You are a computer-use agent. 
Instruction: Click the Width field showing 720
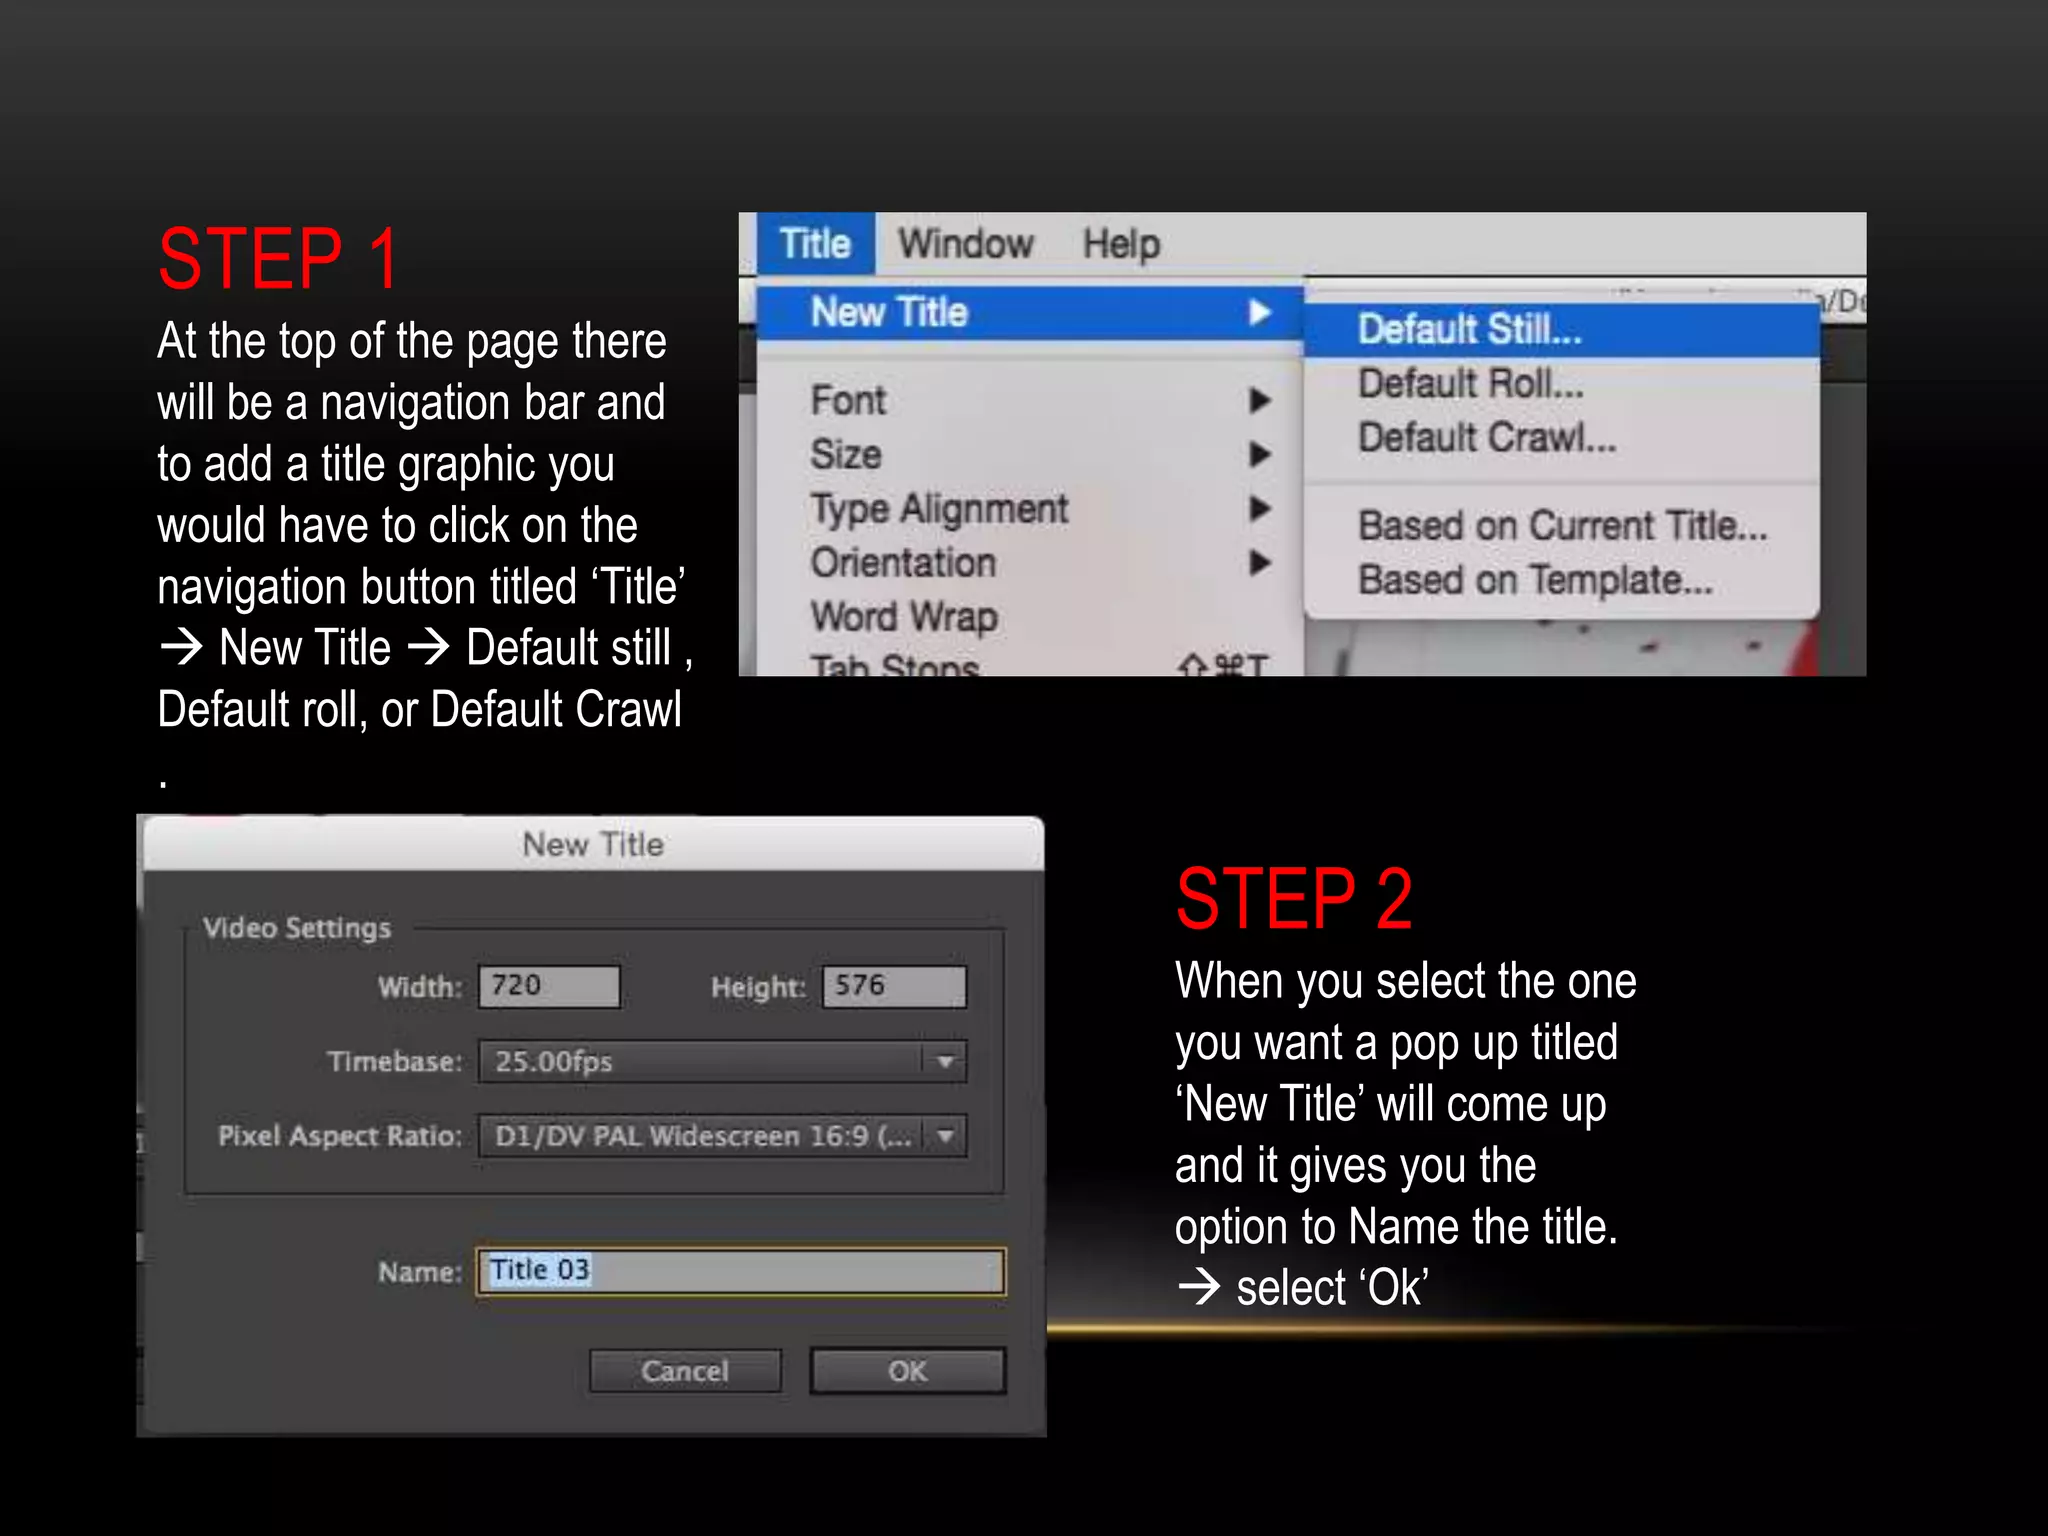[549, 986]
